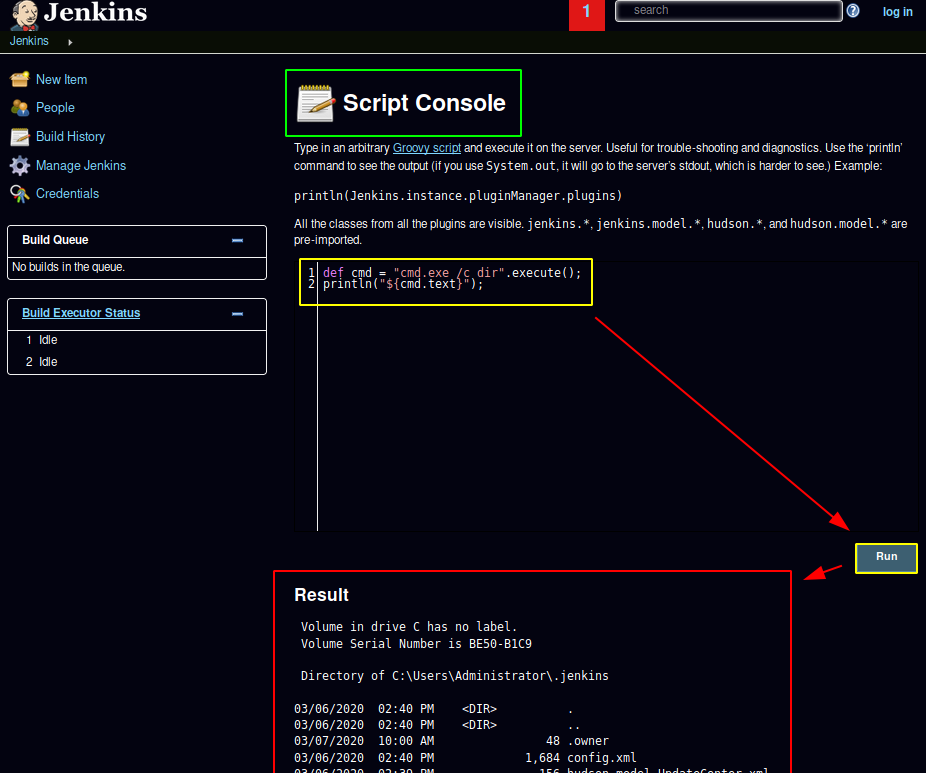Run the Groovy script
Image resolution: width=926 pixels, height=773 pixels.
(x=886, y=557)
